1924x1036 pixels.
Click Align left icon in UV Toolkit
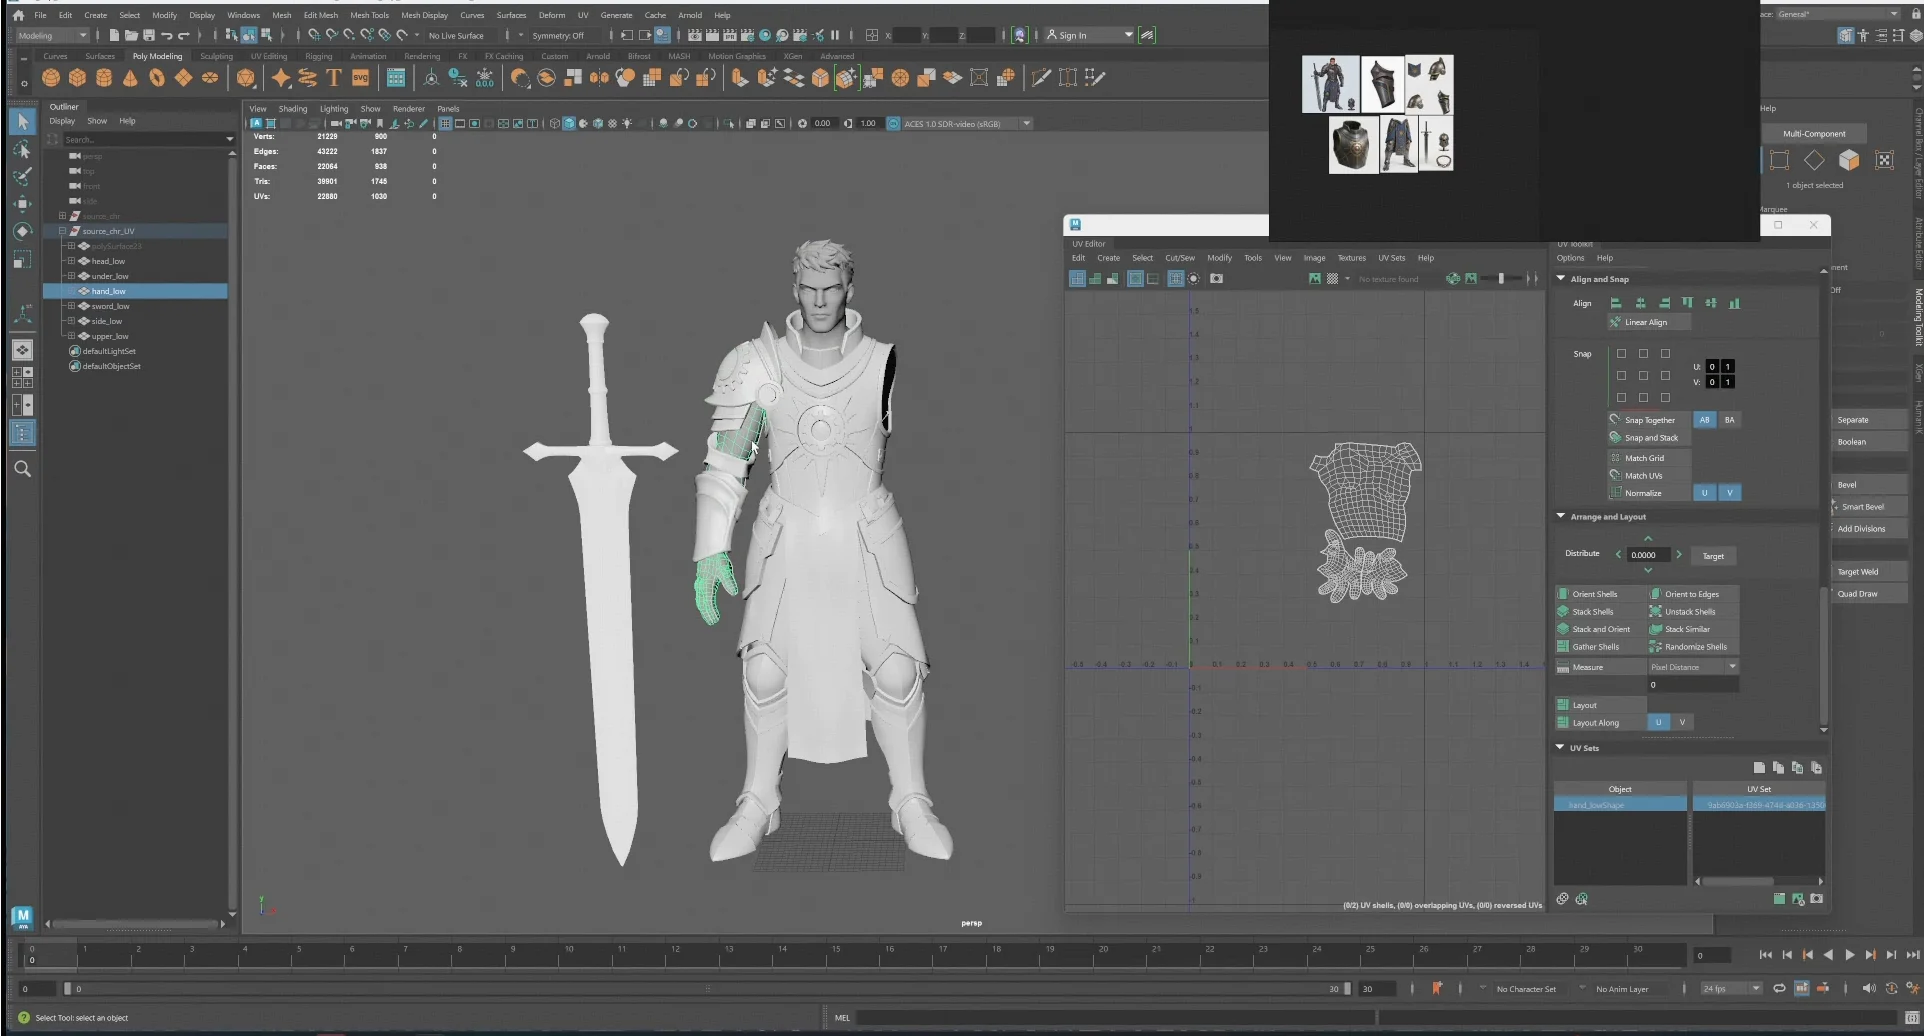point(1616,303)
